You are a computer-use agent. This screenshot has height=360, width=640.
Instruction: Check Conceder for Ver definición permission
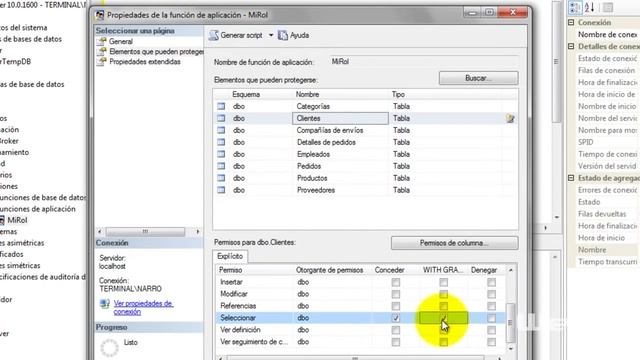click(x=396, y=330)
